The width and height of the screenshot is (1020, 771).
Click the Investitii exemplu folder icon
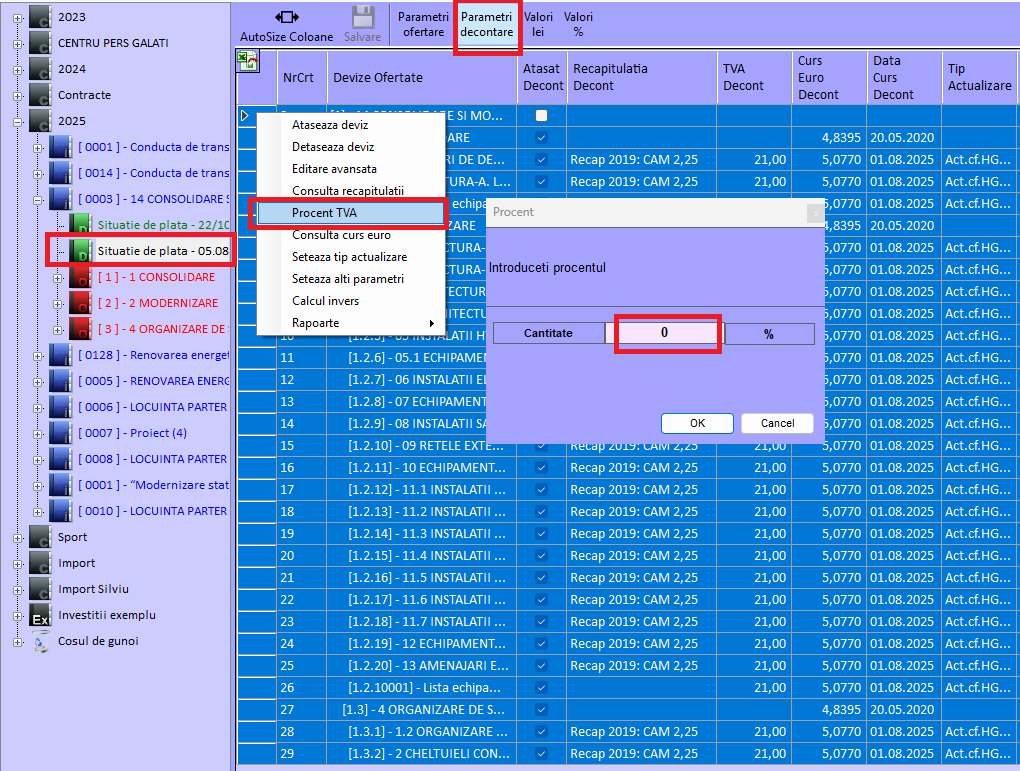pos(40,615)
